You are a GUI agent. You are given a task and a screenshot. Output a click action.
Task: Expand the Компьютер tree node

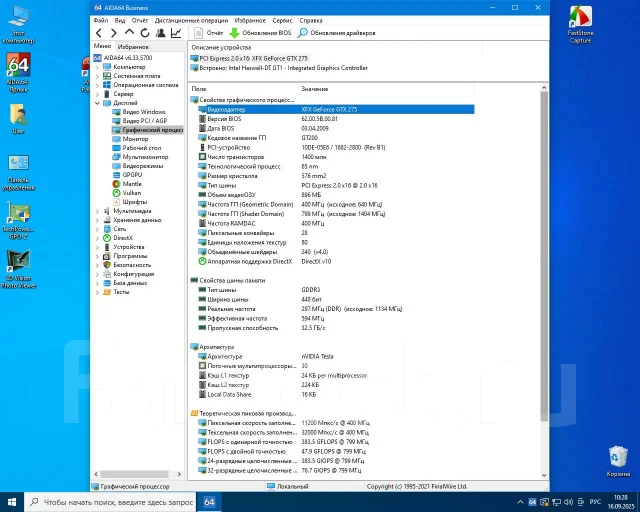point(97,67)
